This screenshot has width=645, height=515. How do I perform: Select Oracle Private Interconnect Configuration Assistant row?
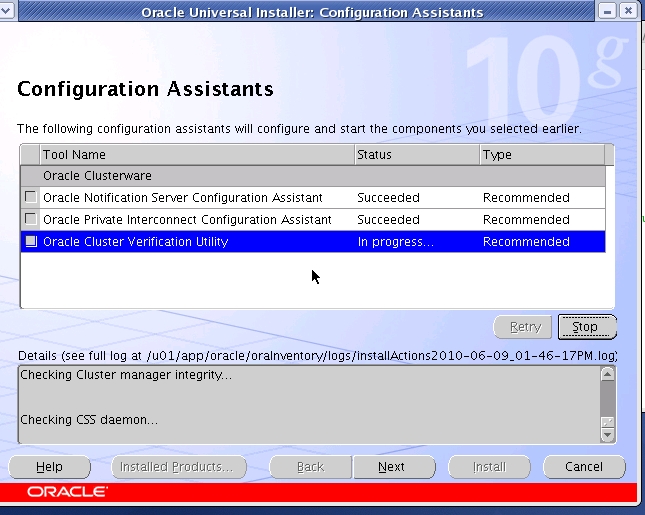[313, 219]
